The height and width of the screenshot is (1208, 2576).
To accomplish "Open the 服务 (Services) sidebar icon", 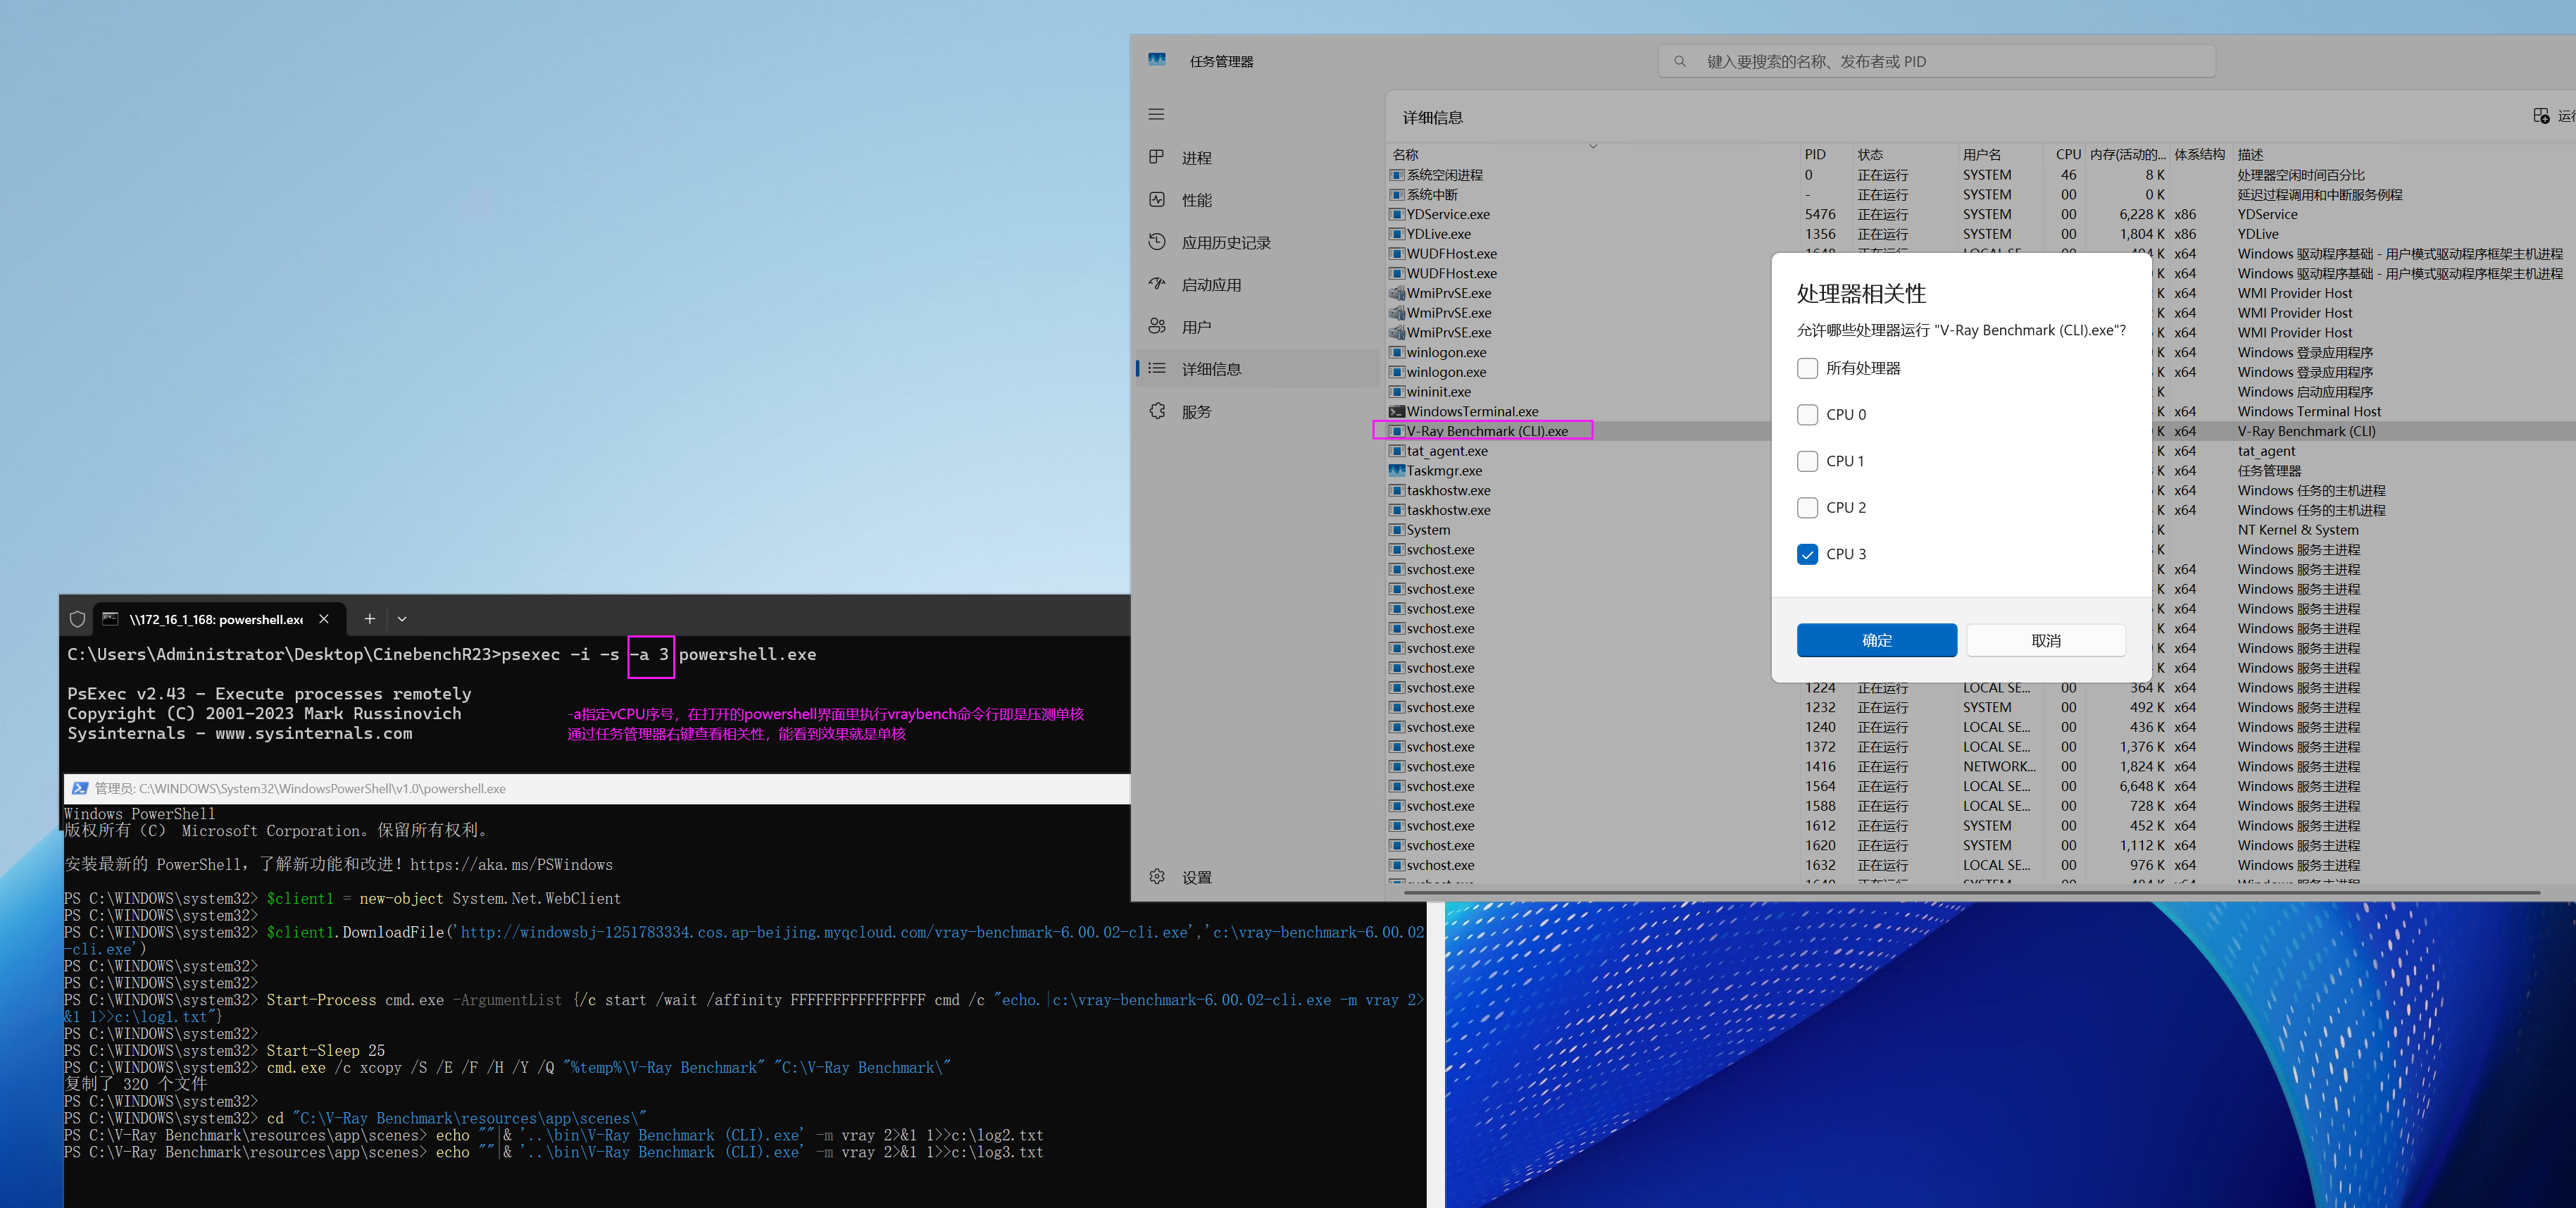I will tap(1156, 411).
